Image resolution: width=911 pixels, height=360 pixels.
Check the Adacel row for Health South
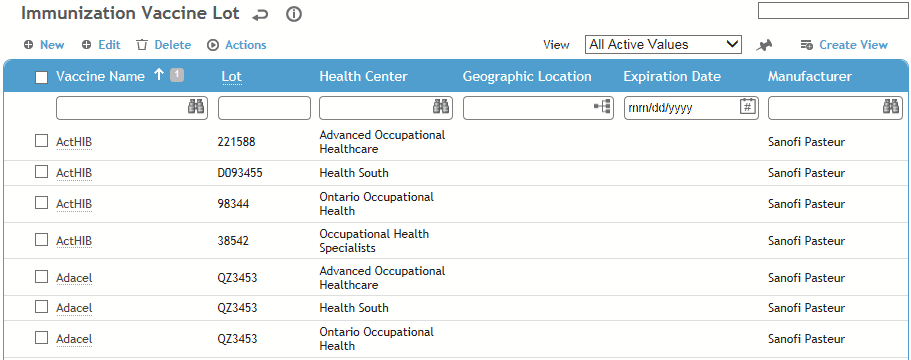41,307
